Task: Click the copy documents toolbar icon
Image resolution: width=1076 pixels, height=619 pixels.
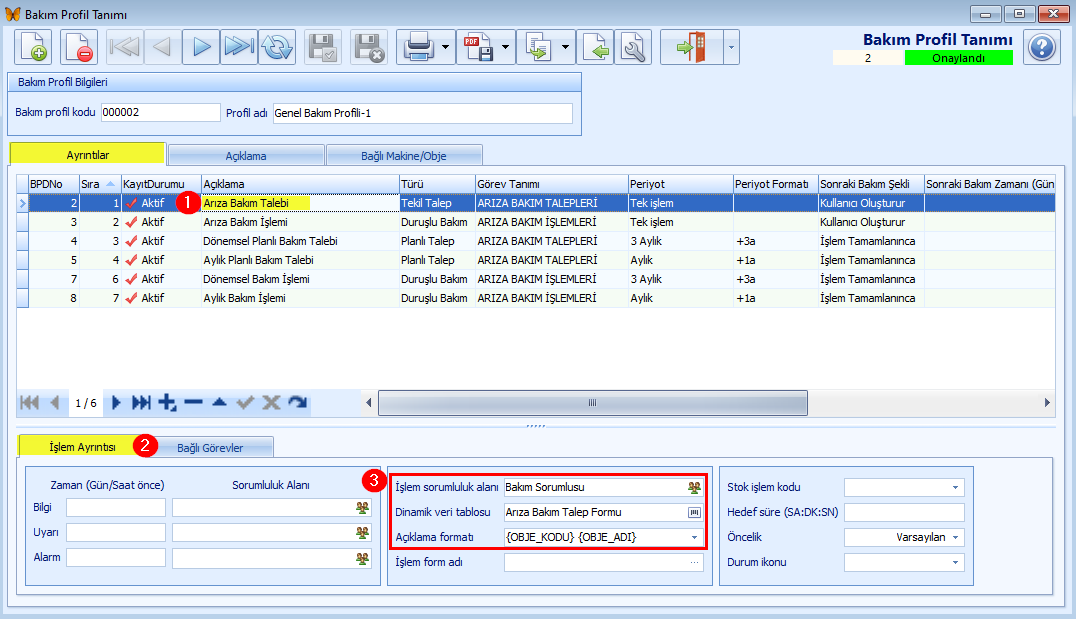Action: (x=537, y=47)
